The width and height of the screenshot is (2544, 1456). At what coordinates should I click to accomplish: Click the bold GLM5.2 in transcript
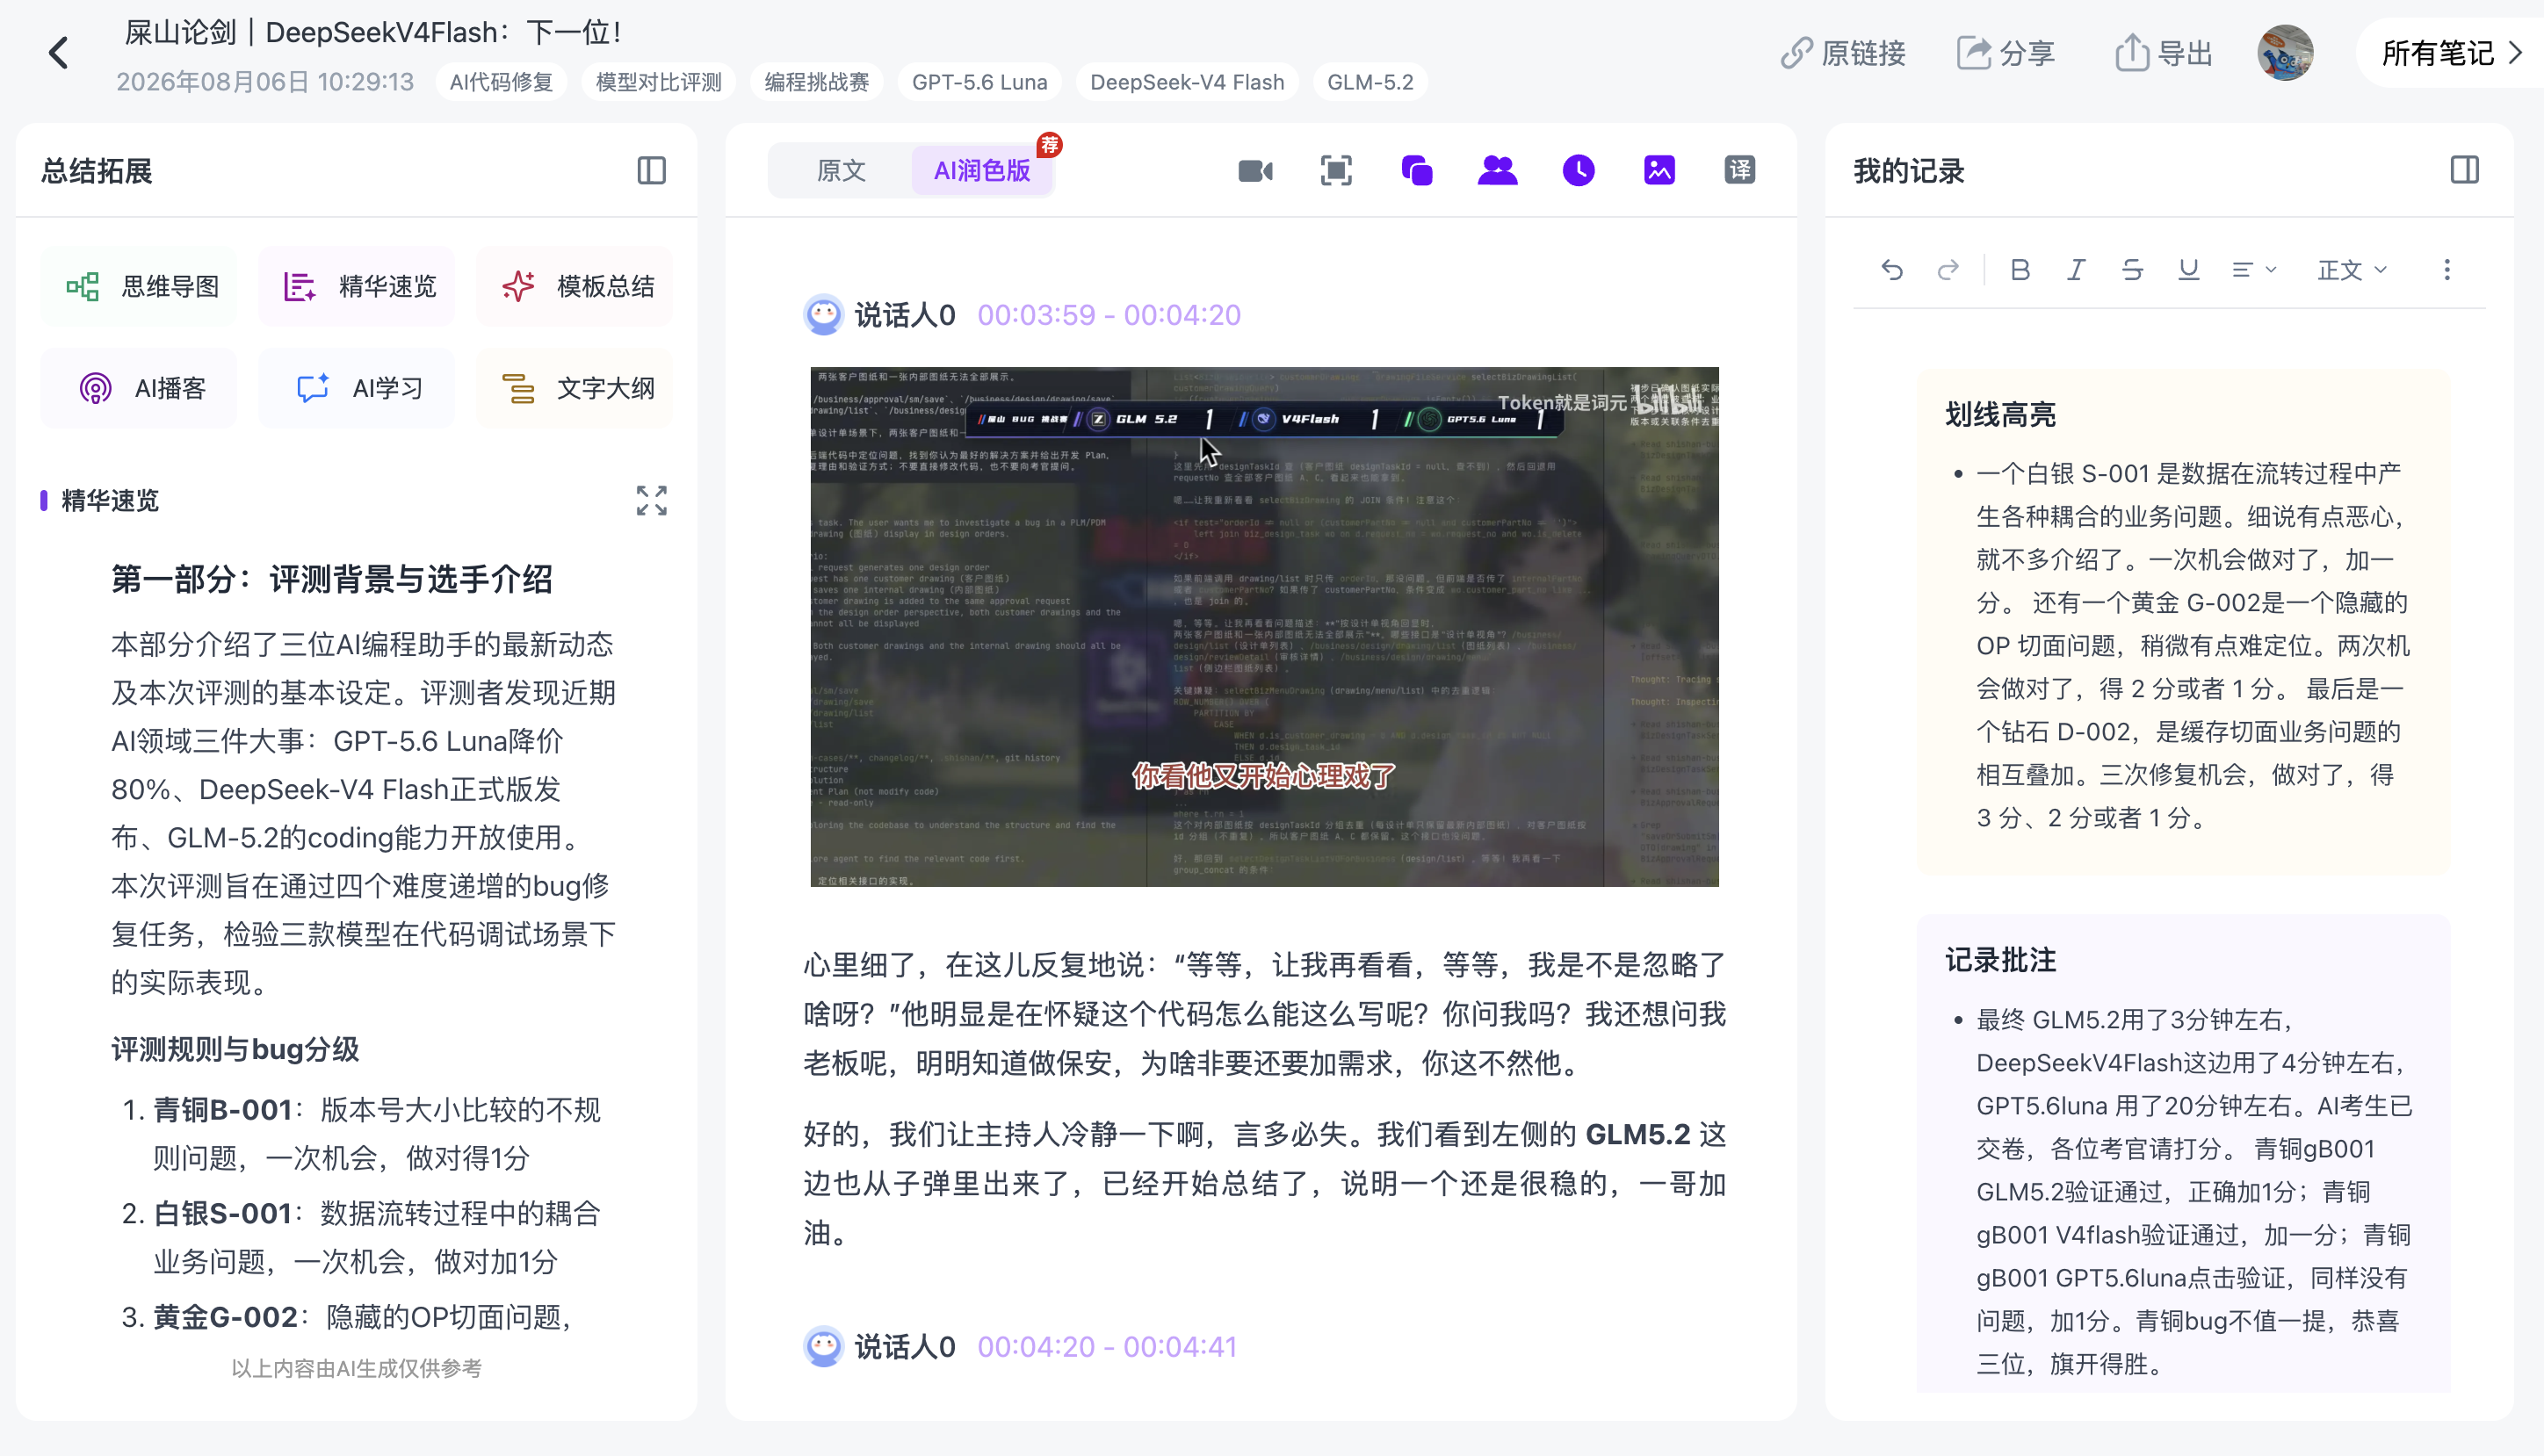click(x=1637, y=1134)
